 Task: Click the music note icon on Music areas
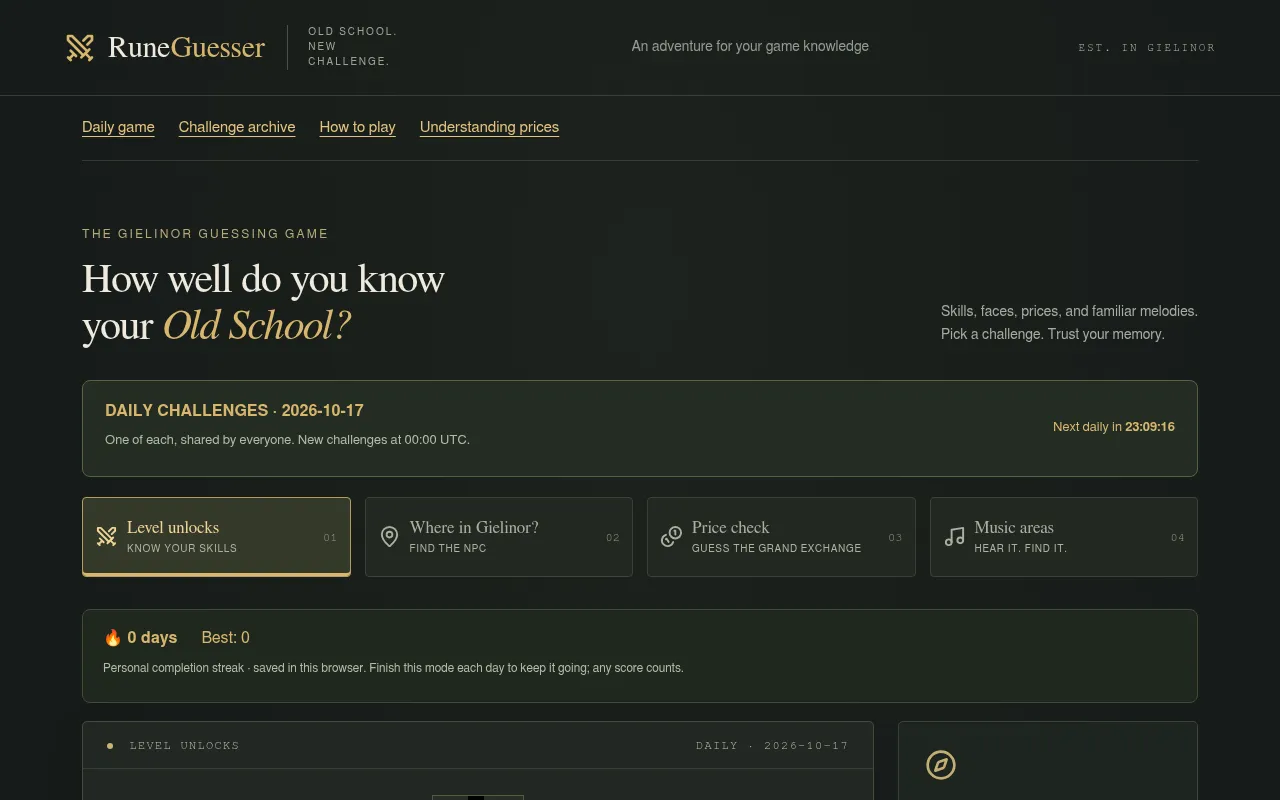(x=955, y=537)
